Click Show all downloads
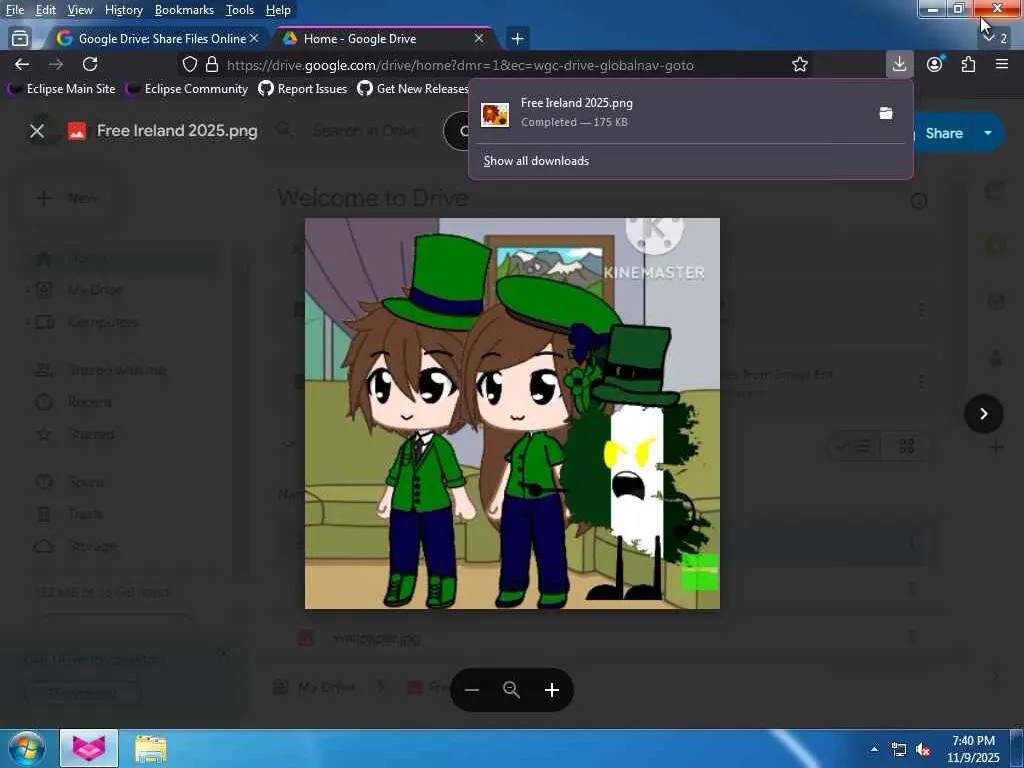Screen dimensions: 1024x768 536,161
